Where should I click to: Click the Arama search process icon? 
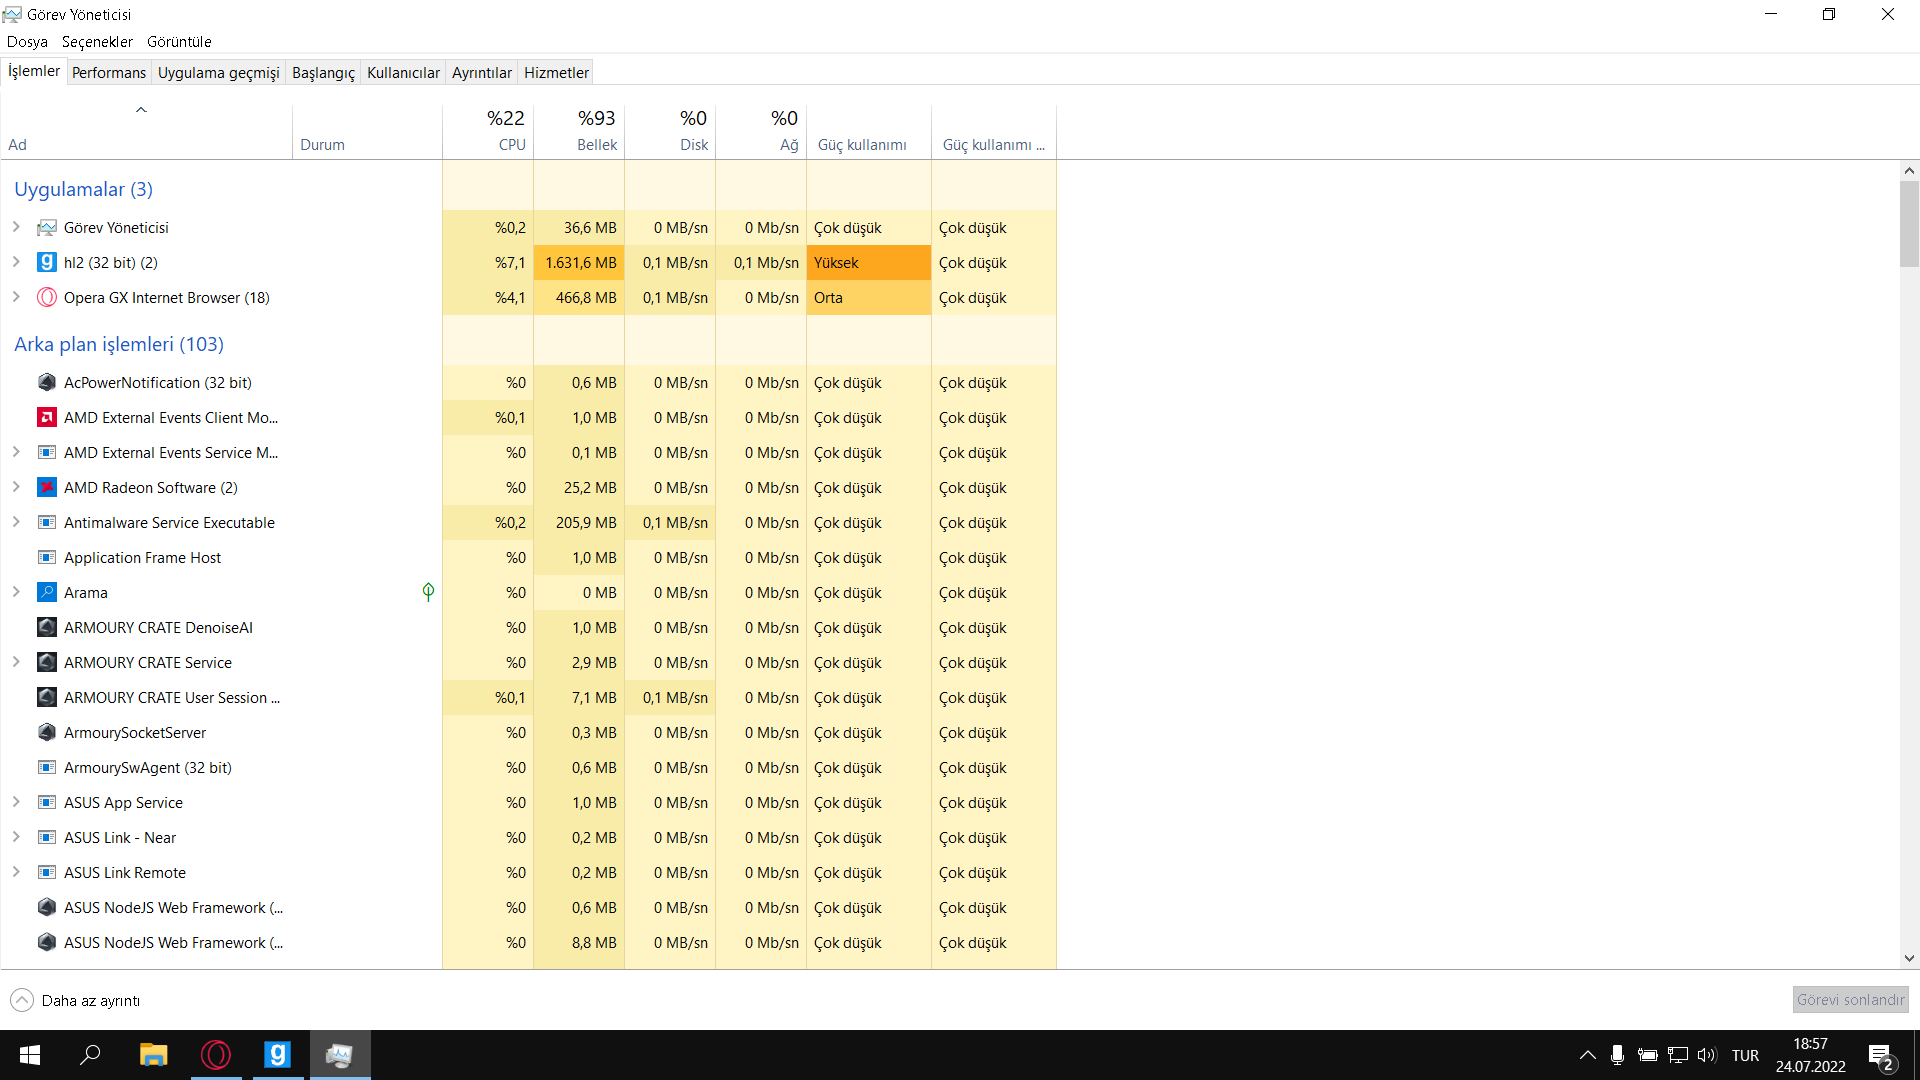pos(47,592)
